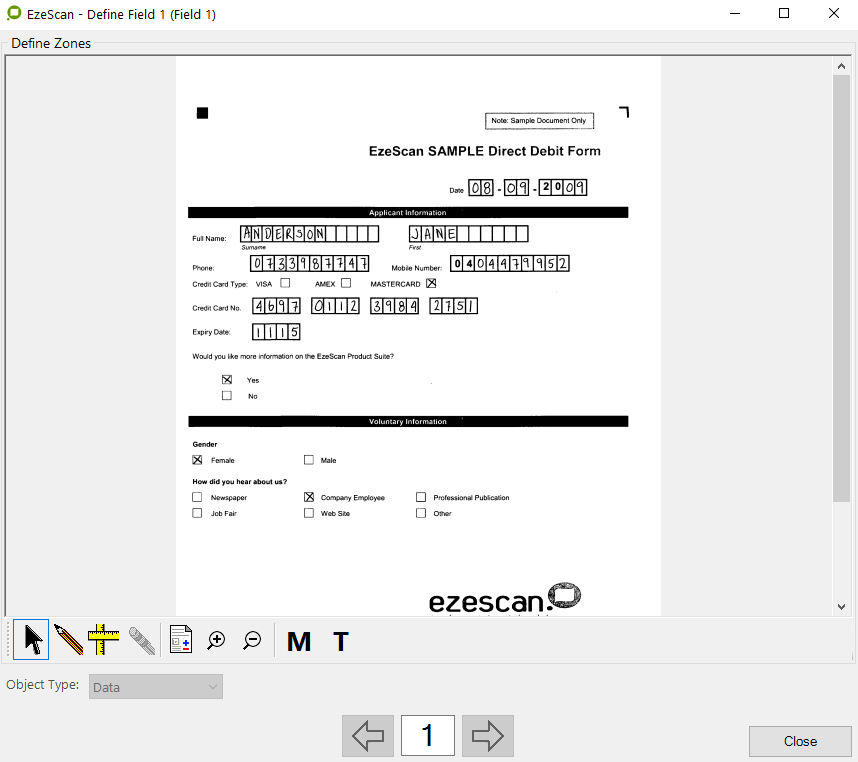Select the arrow pointer tool
This screenshot has width=858, height=762.
[x=32, y=639]
